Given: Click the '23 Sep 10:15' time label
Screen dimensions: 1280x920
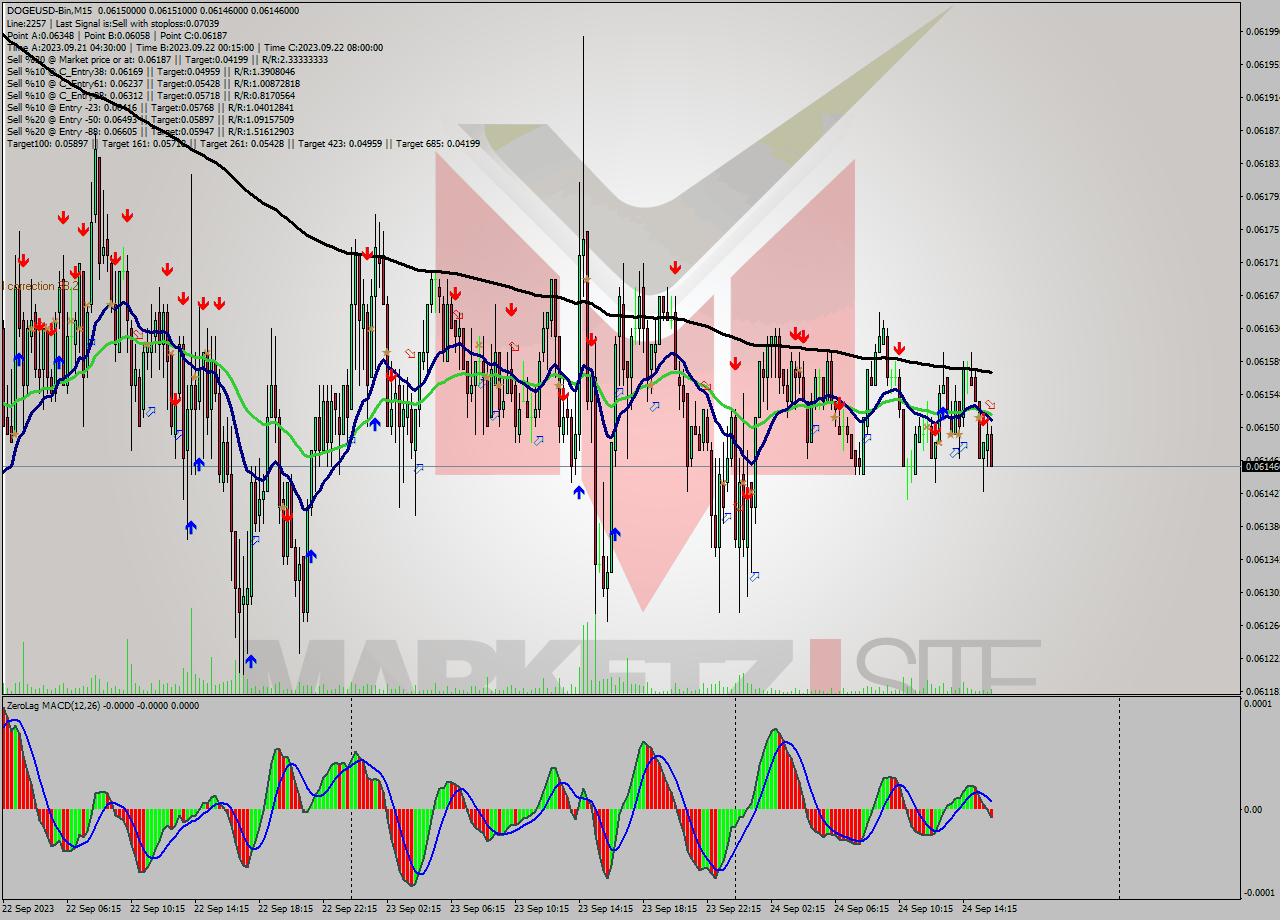Looking at the screenshot, I should coord(541,909).
